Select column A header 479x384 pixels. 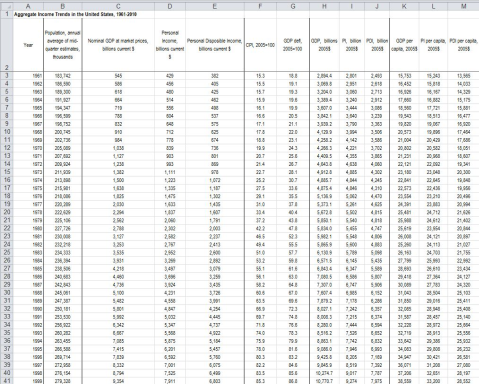click(x=28, y=7)
